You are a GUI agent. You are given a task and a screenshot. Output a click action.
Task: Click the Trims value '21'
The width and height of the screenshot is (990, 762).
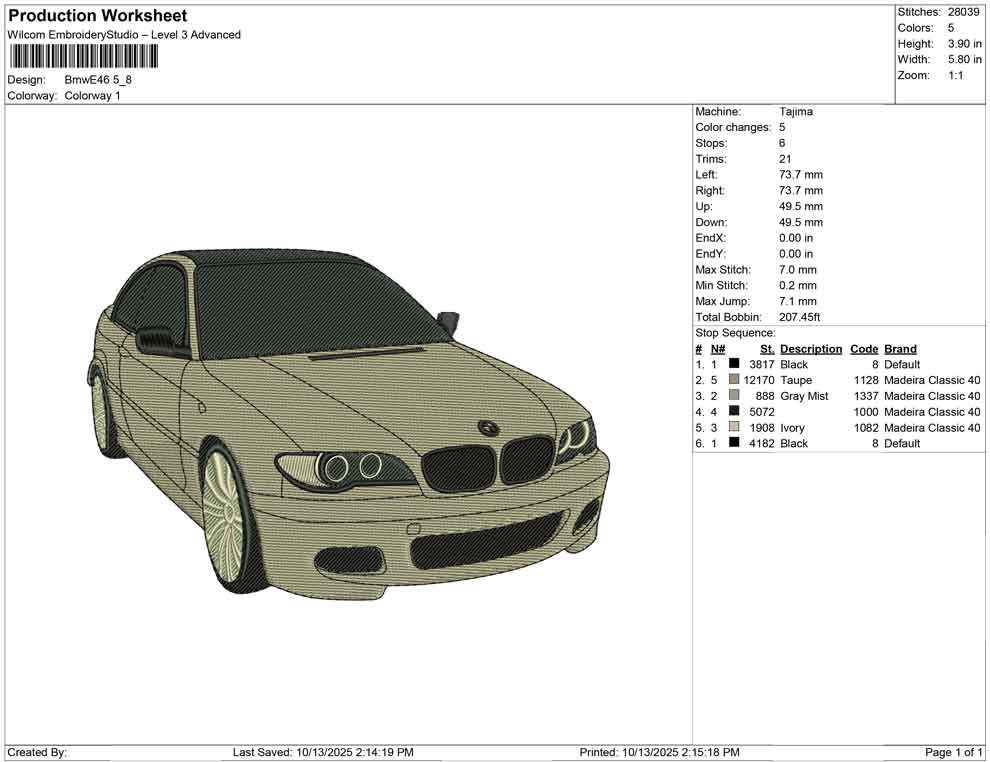(x=785, y=159)
